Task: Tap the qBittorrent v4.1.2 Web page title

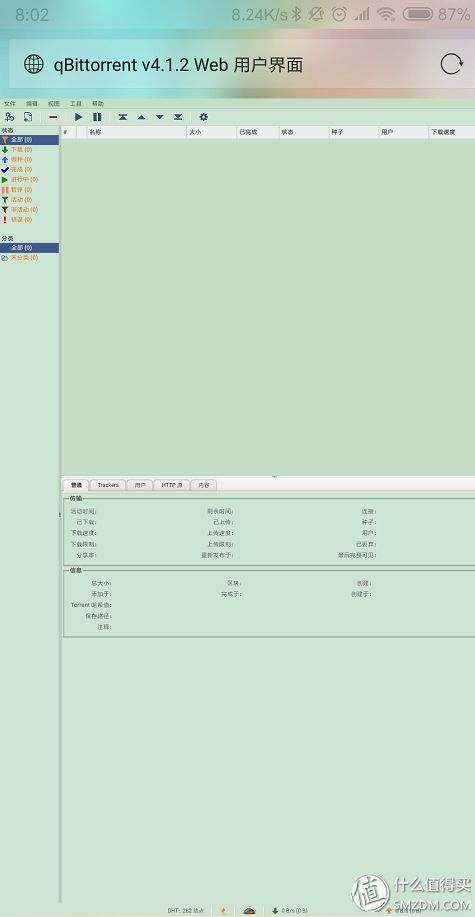Action: tap(178, 65)
